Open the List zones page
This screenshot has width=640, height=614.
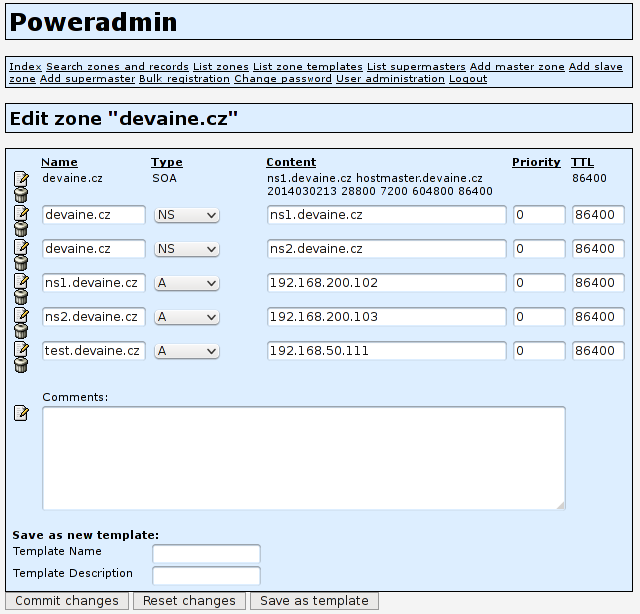click(221, 67)
